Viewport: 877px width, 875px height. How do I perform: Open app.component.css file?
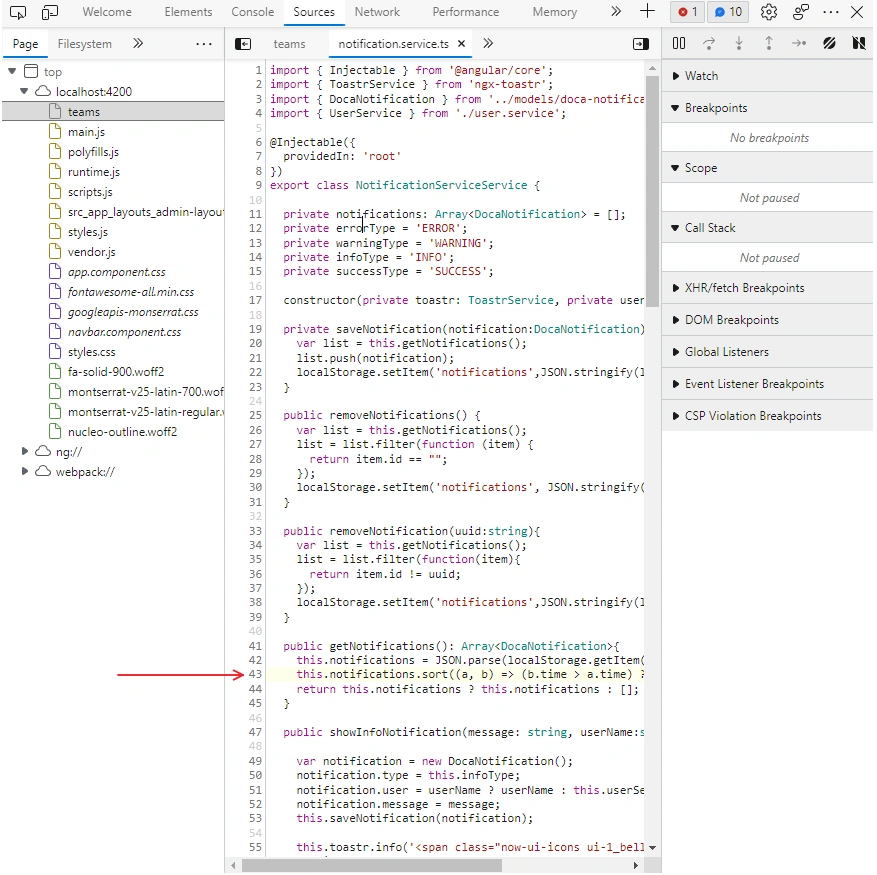pyautogui.click(x=116, y=272)
